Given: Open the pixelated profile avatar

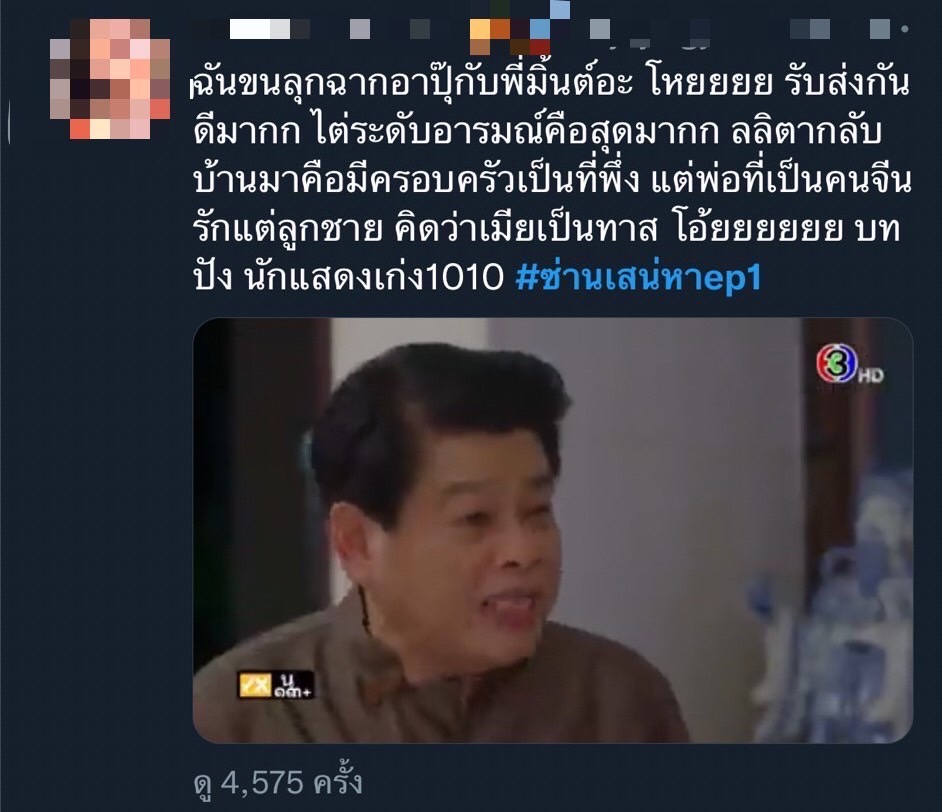Looking at the screenshot, I should coord(110,79).
